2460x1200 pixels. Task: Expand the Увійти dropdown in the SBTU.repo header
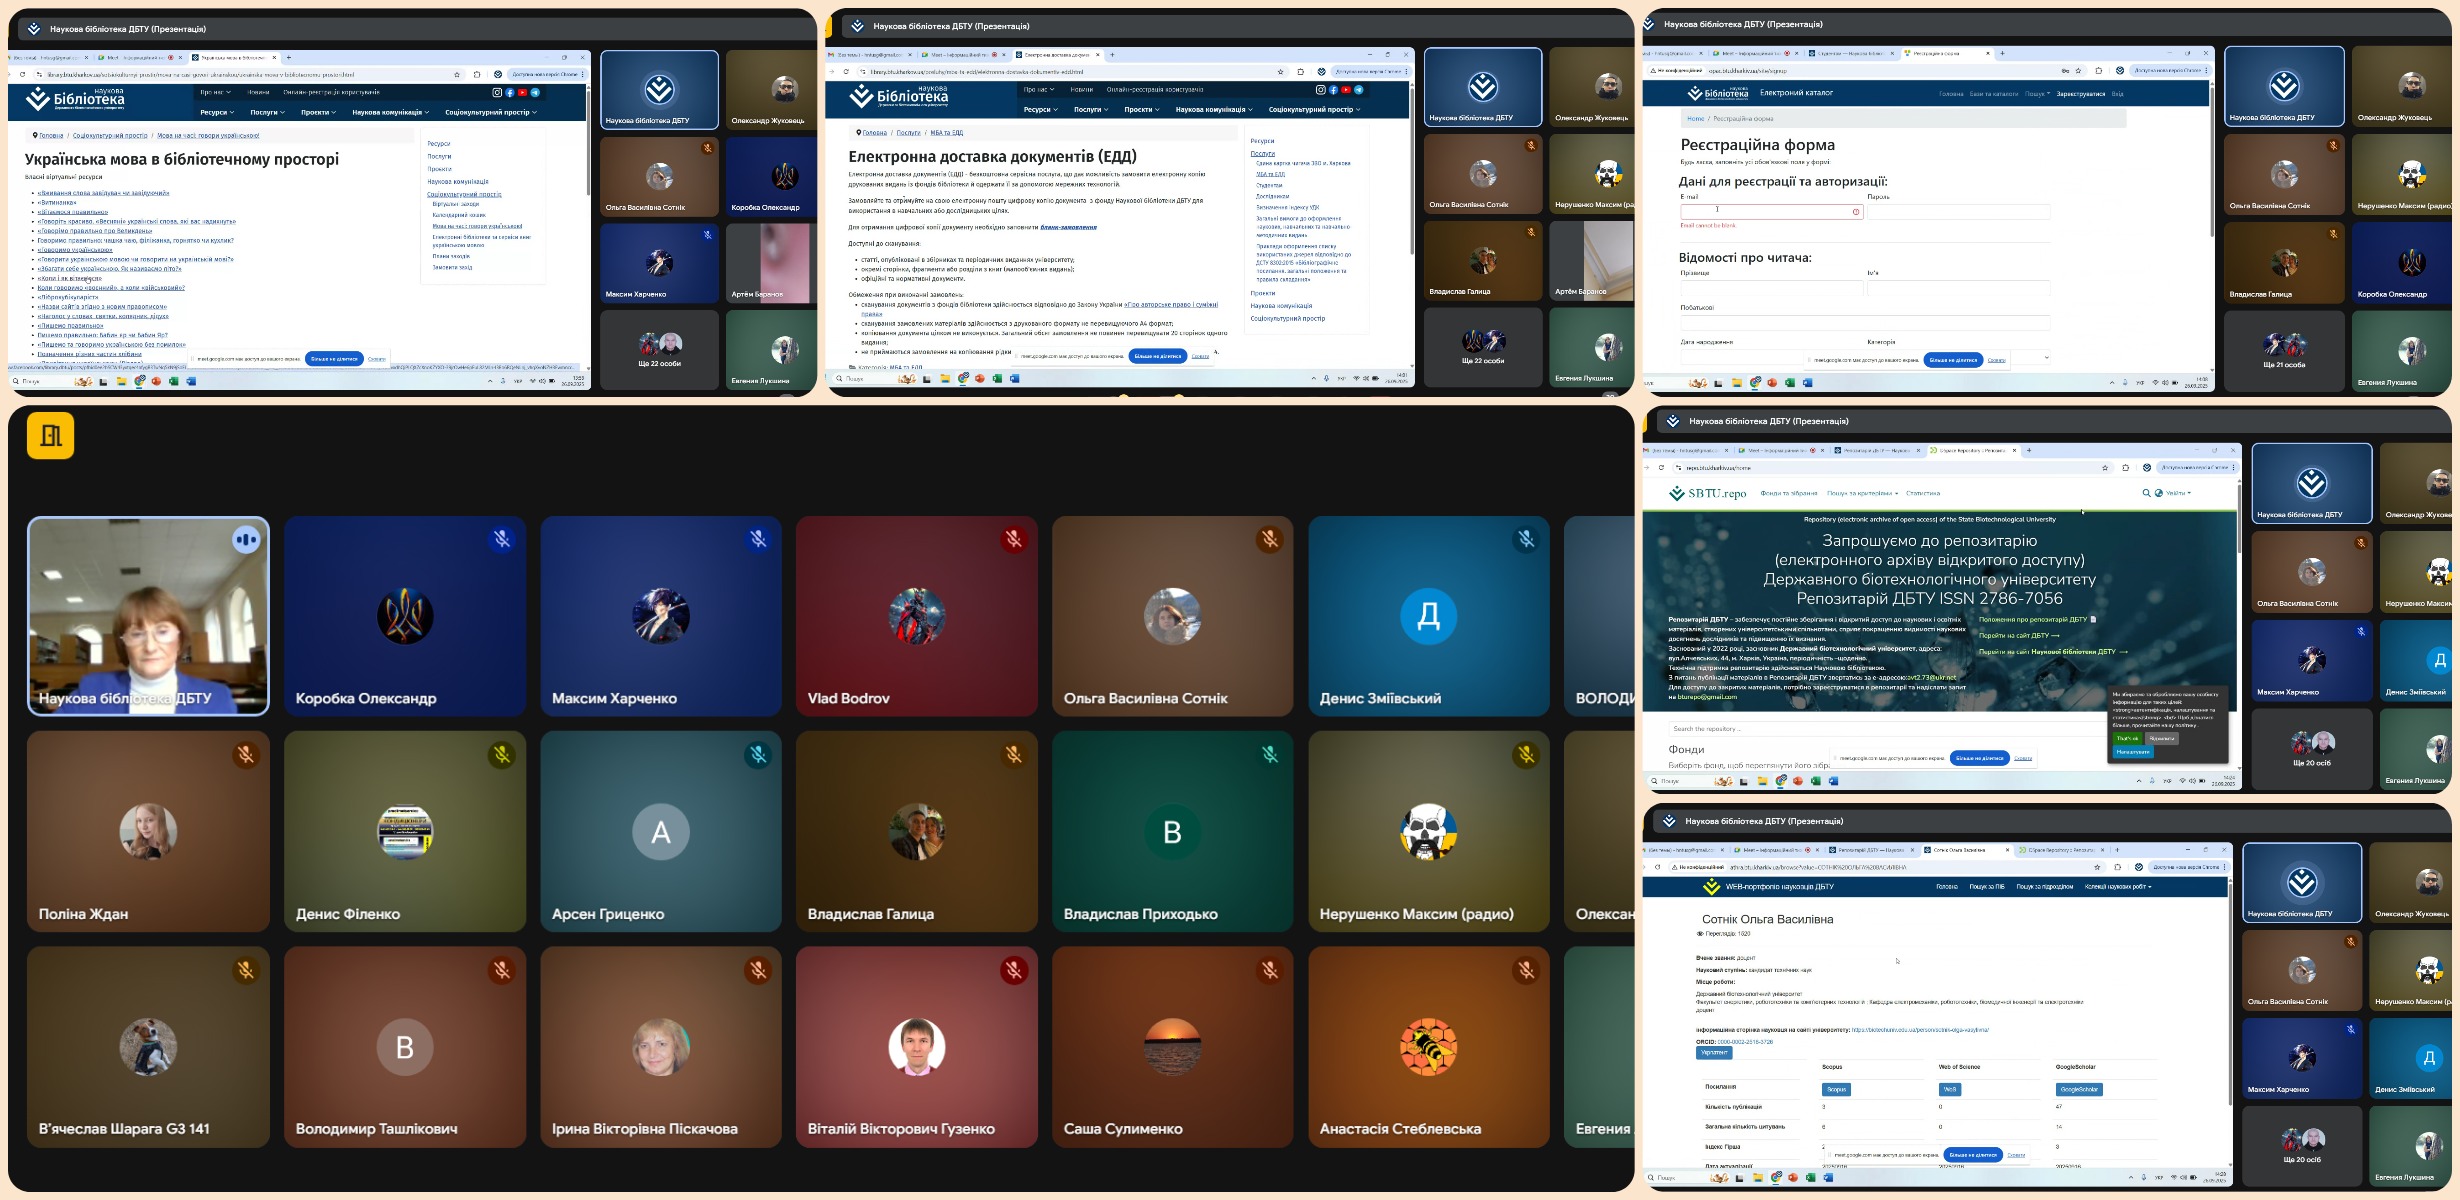click(2178, 493)
